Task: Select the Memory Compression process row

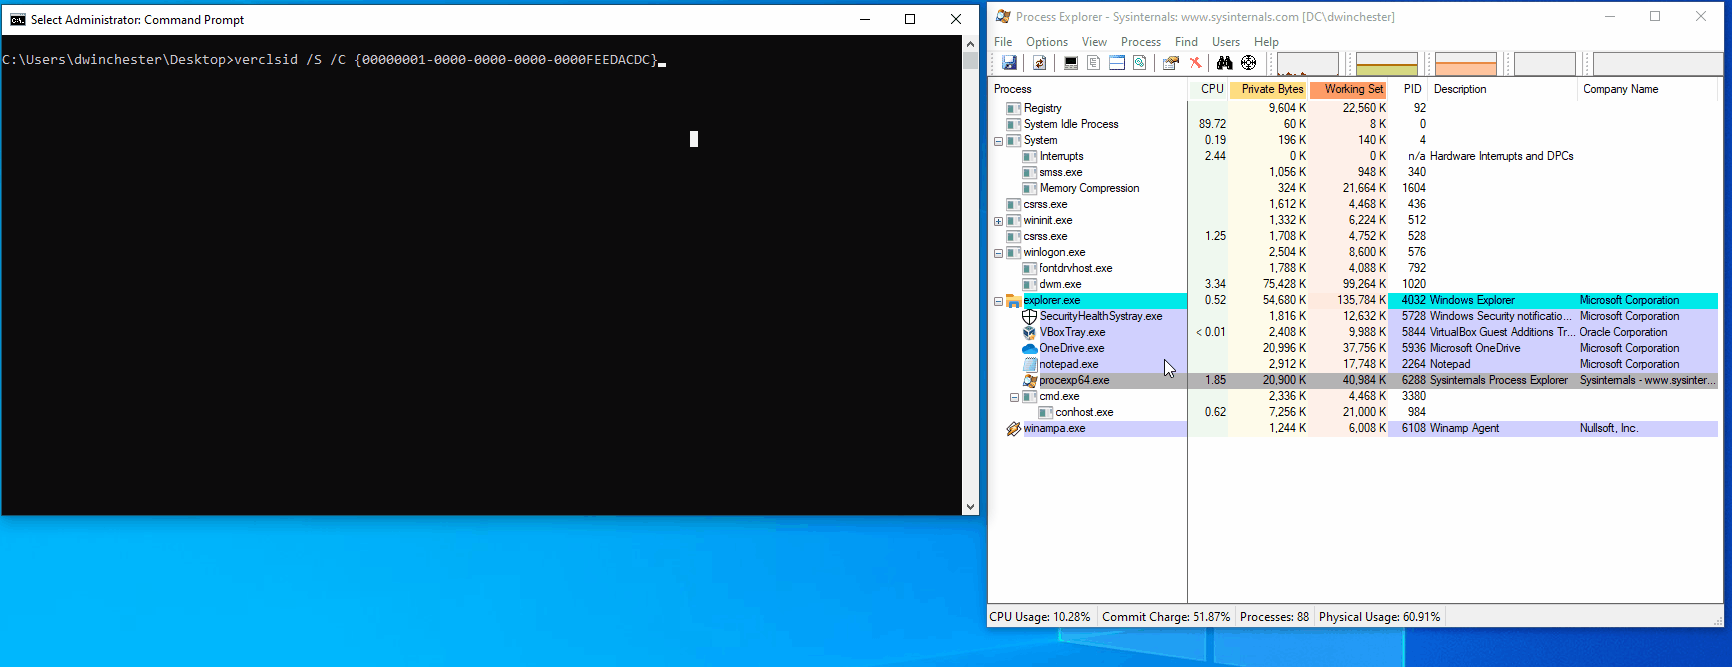Action: click(x=1352, y=188)
